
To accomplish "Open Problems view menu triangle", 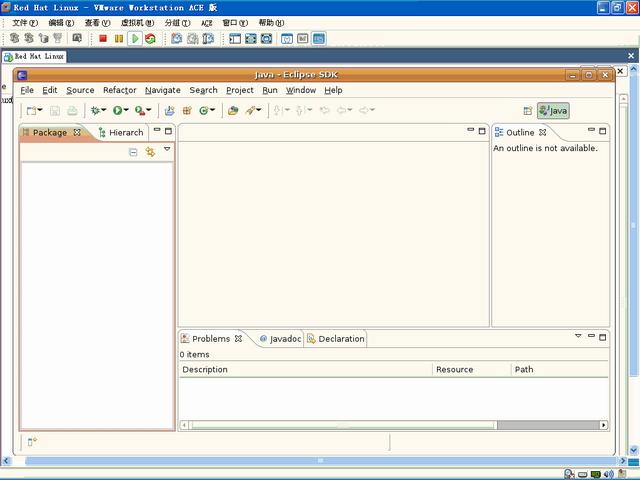I will [x=578, y=336].
